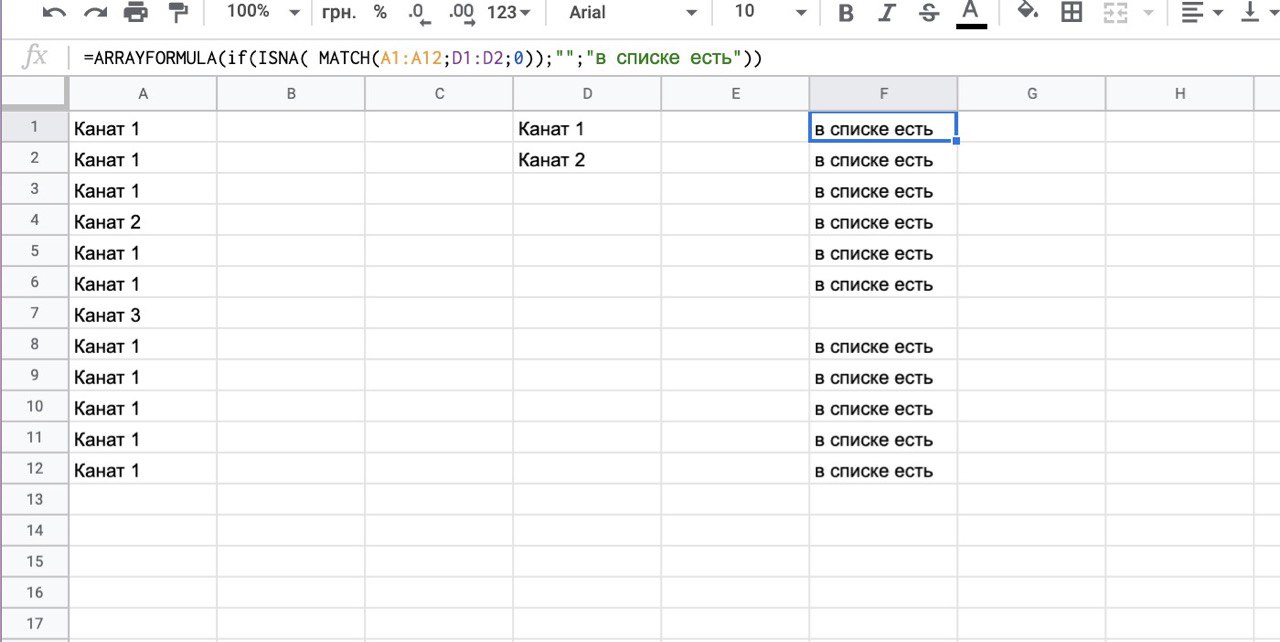Image resolution: width=1280 pixels, height=642 pixels.
Task: Select column H header
Action: pos(1180,94)
